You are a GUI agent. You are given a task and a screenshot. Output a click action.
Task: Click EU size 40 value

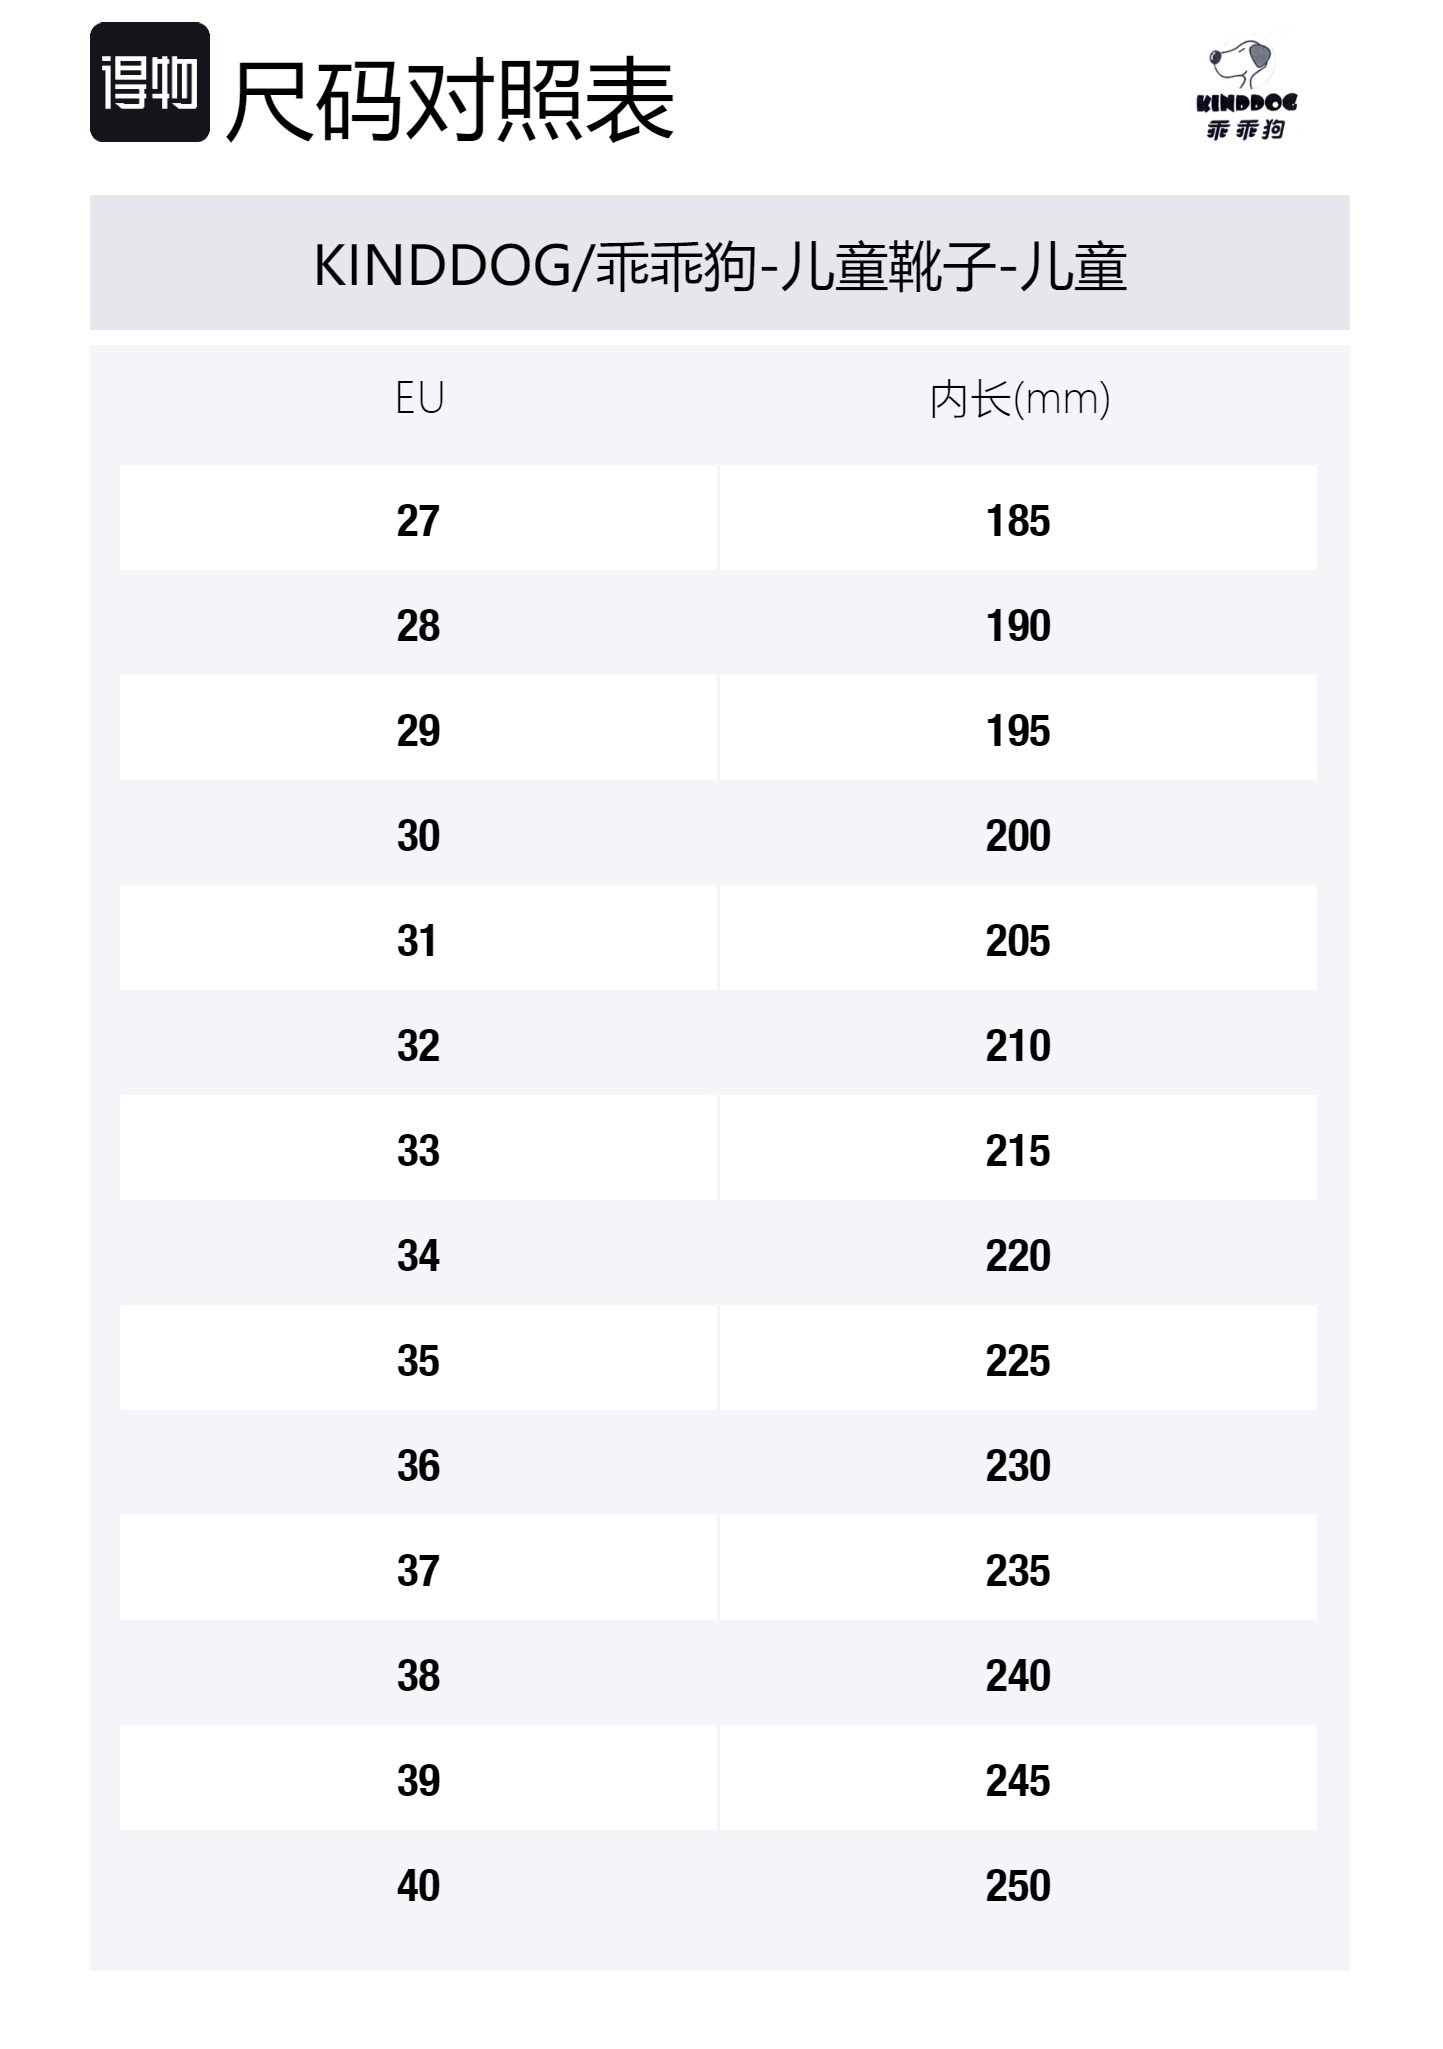click(x=418, y=1885)
